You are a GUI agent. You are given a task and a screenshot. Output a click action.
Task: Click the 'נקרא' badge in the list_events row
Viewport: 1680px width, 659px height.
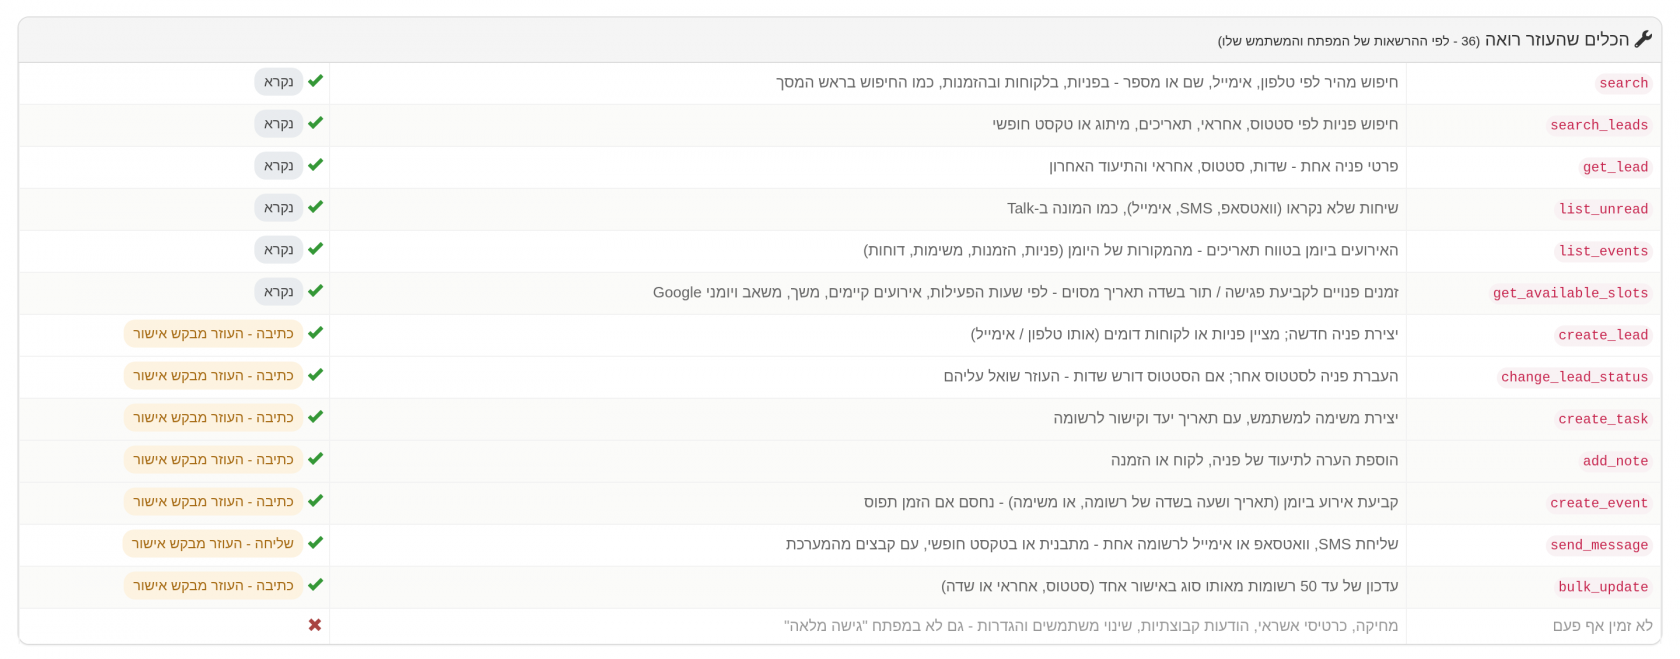[279, 249]
